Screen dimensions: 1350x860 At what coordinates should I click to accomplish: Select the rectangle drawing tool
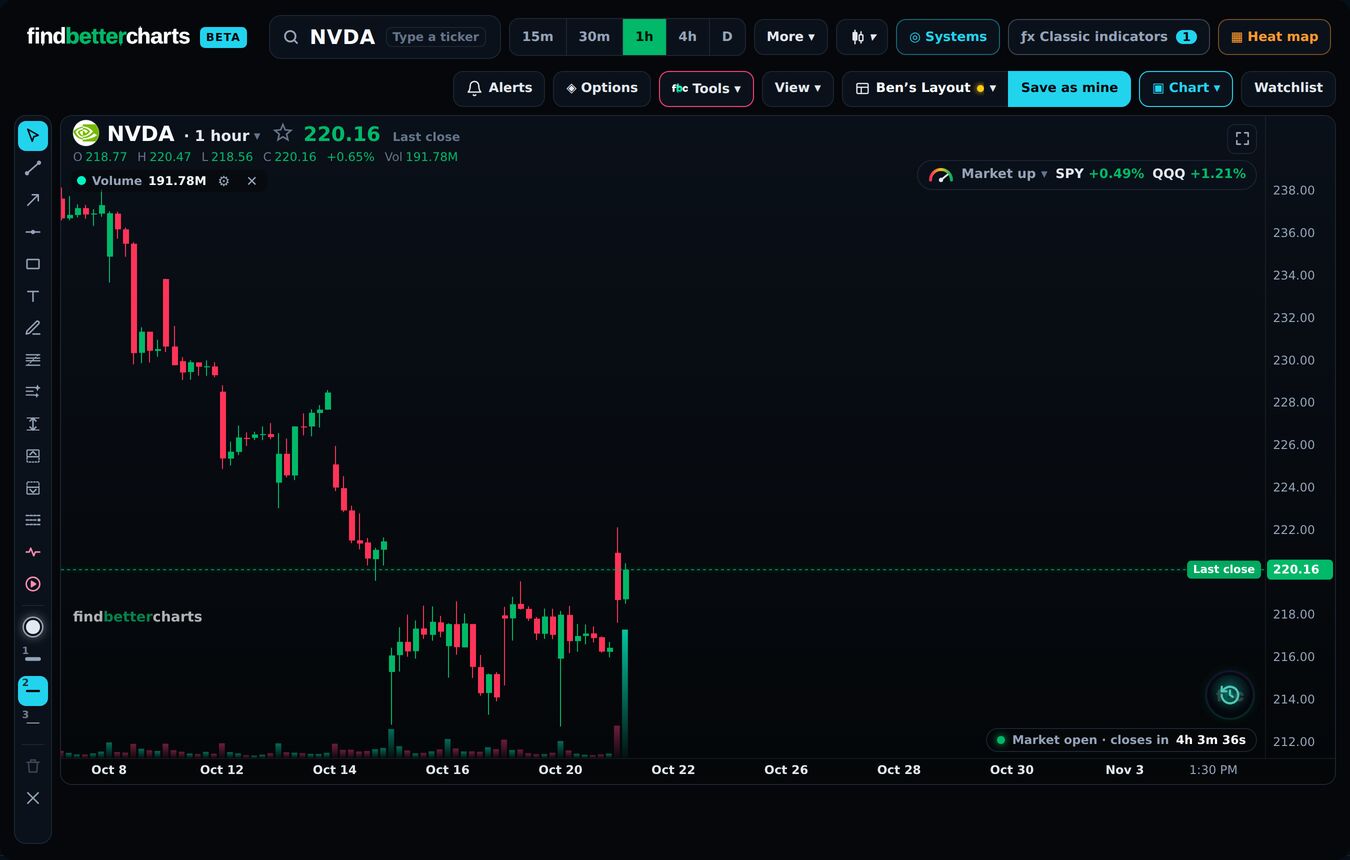tap(33, 264)
